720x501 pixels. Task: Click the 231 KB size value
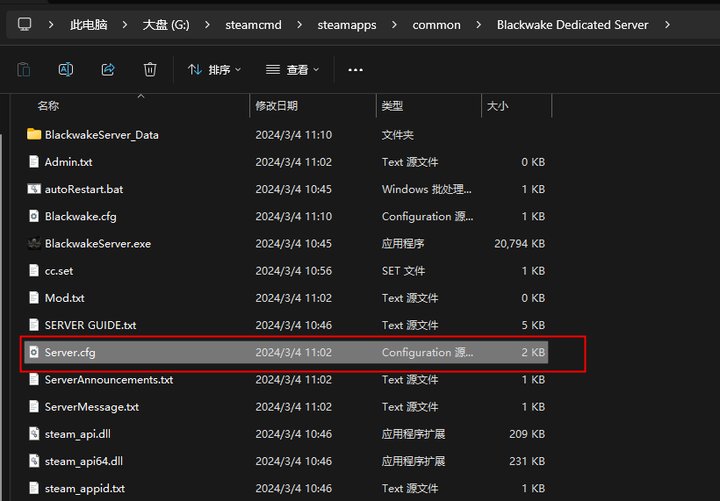pyautogui.click(x=527, y=461)
